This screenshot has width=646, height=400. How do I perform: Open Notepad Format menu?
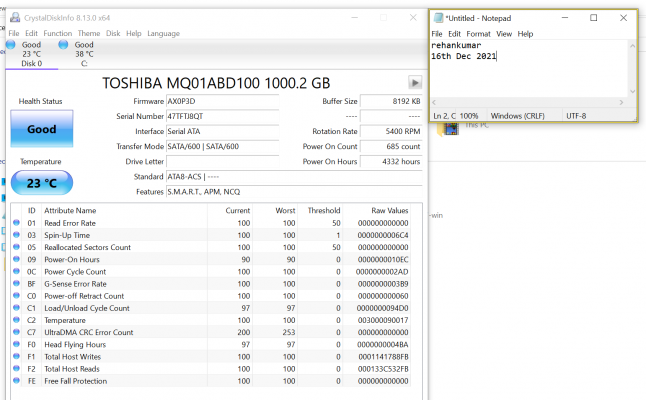478,34
